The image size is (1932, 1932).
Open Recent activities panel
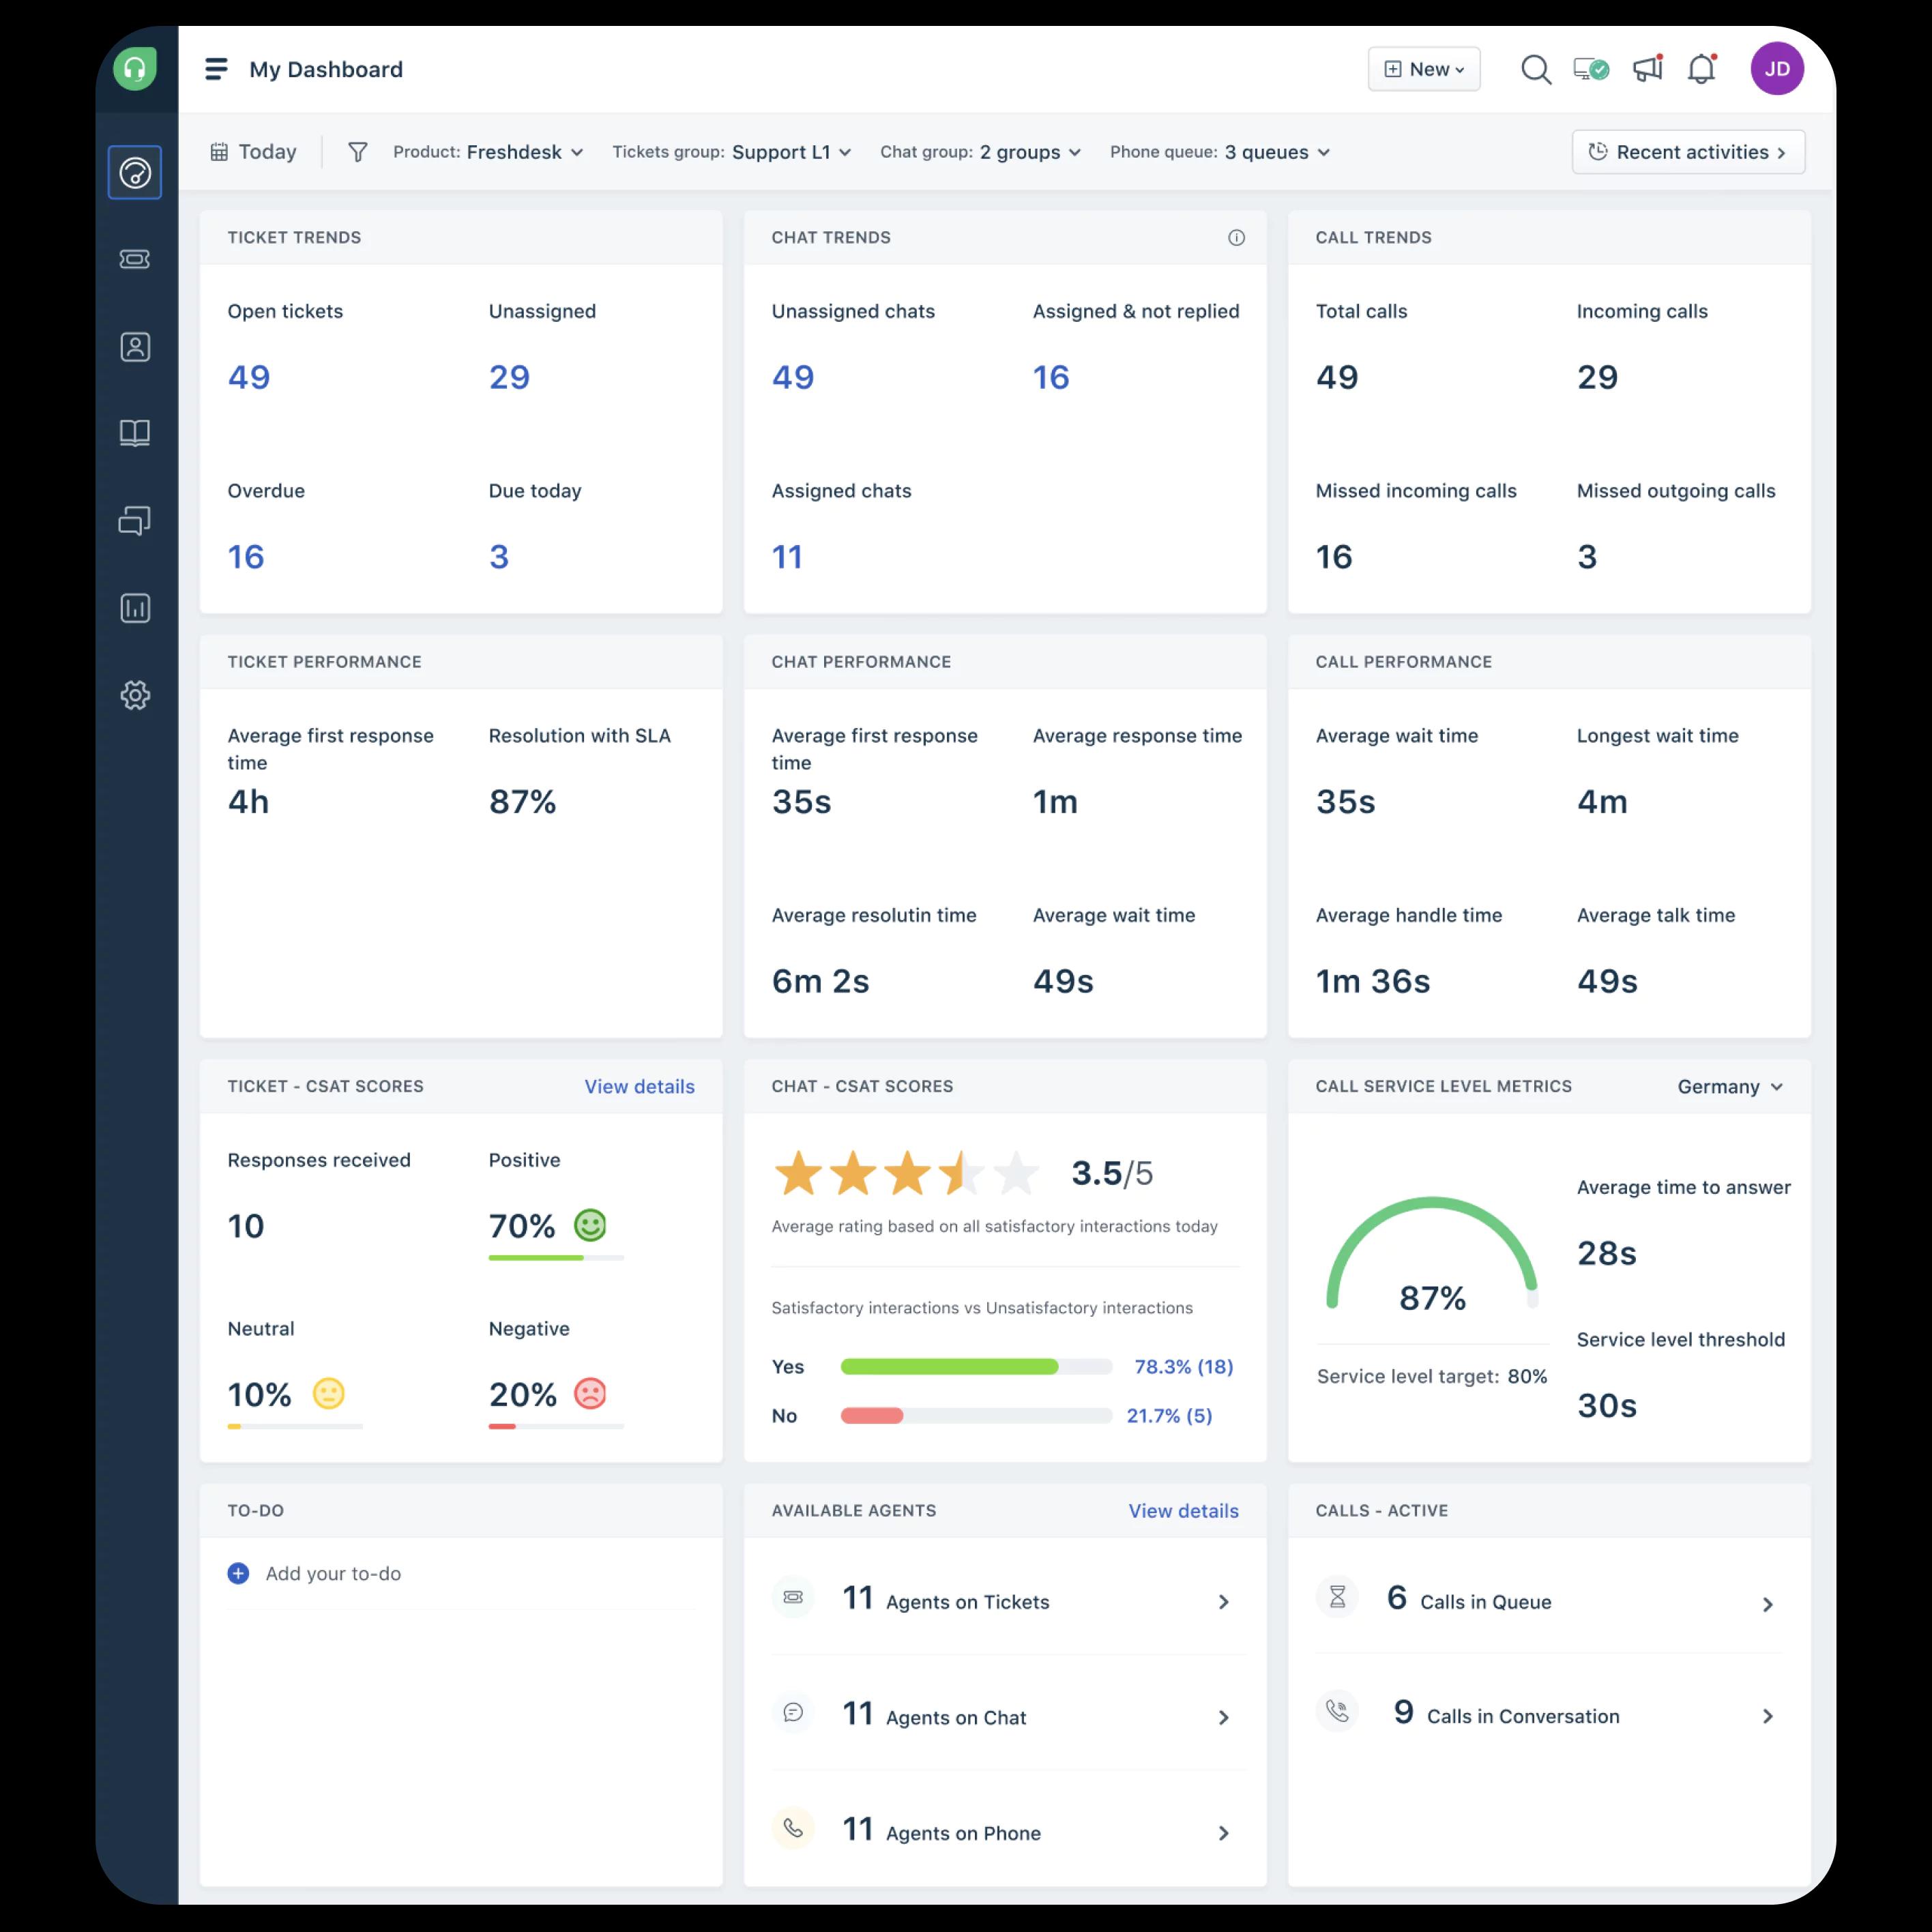1688,152
